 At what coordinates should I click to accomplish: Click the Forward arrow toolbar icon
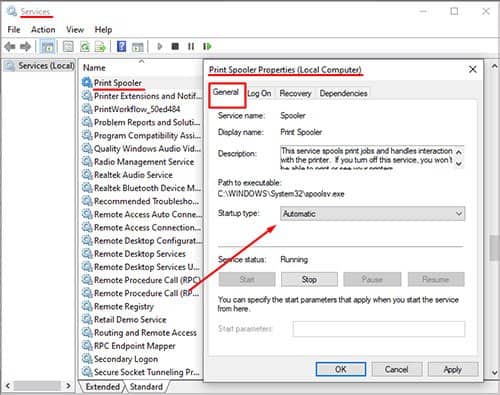(25, 46)
